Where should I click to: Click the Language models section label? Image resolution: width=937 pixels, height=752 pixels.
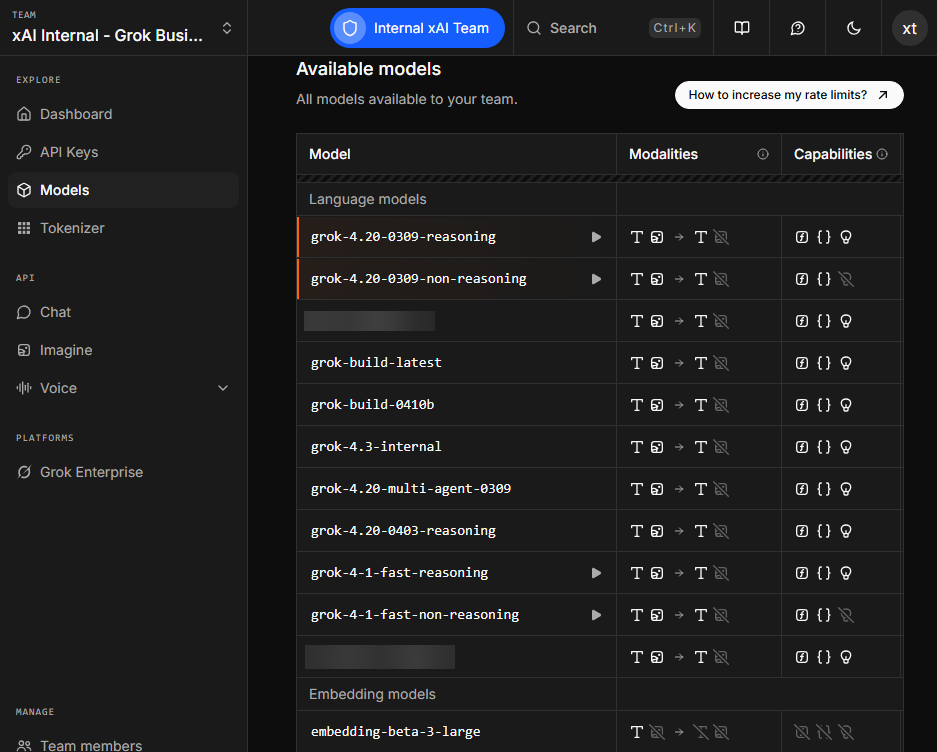pyautogui.click(x=368, y=199)
